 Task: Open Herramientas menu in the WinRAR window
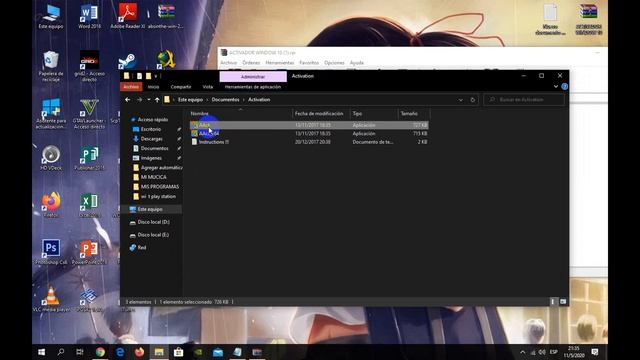tap(280, 63)
